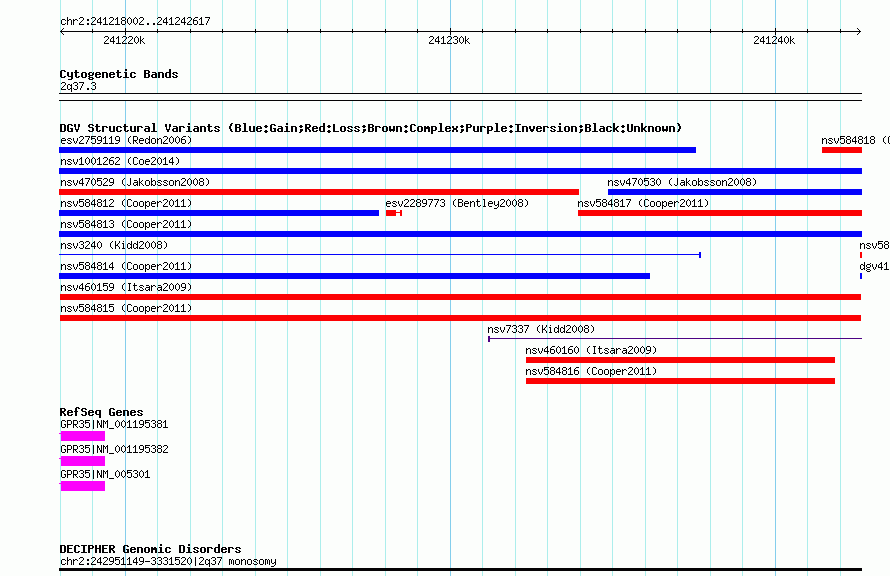Click the nsv3240 (Kidd2008) label
The image size is (890, 576).
pos(114,245)
